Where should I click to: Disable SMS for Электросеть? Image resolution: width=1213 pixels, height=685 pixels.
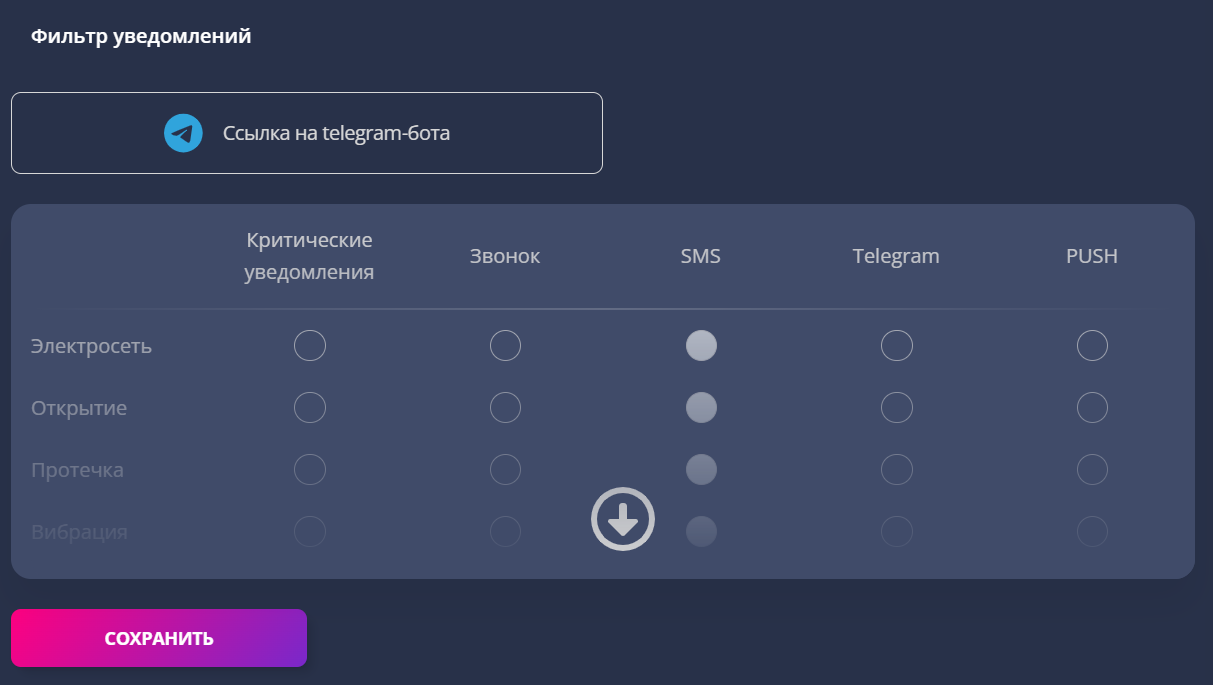[x=701, y=346]
